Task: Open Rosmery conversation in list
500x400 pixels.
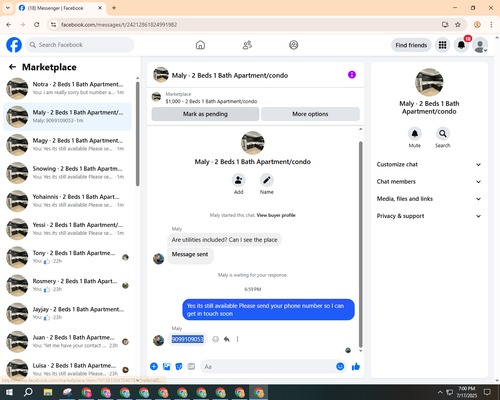Action: (68, 285)
